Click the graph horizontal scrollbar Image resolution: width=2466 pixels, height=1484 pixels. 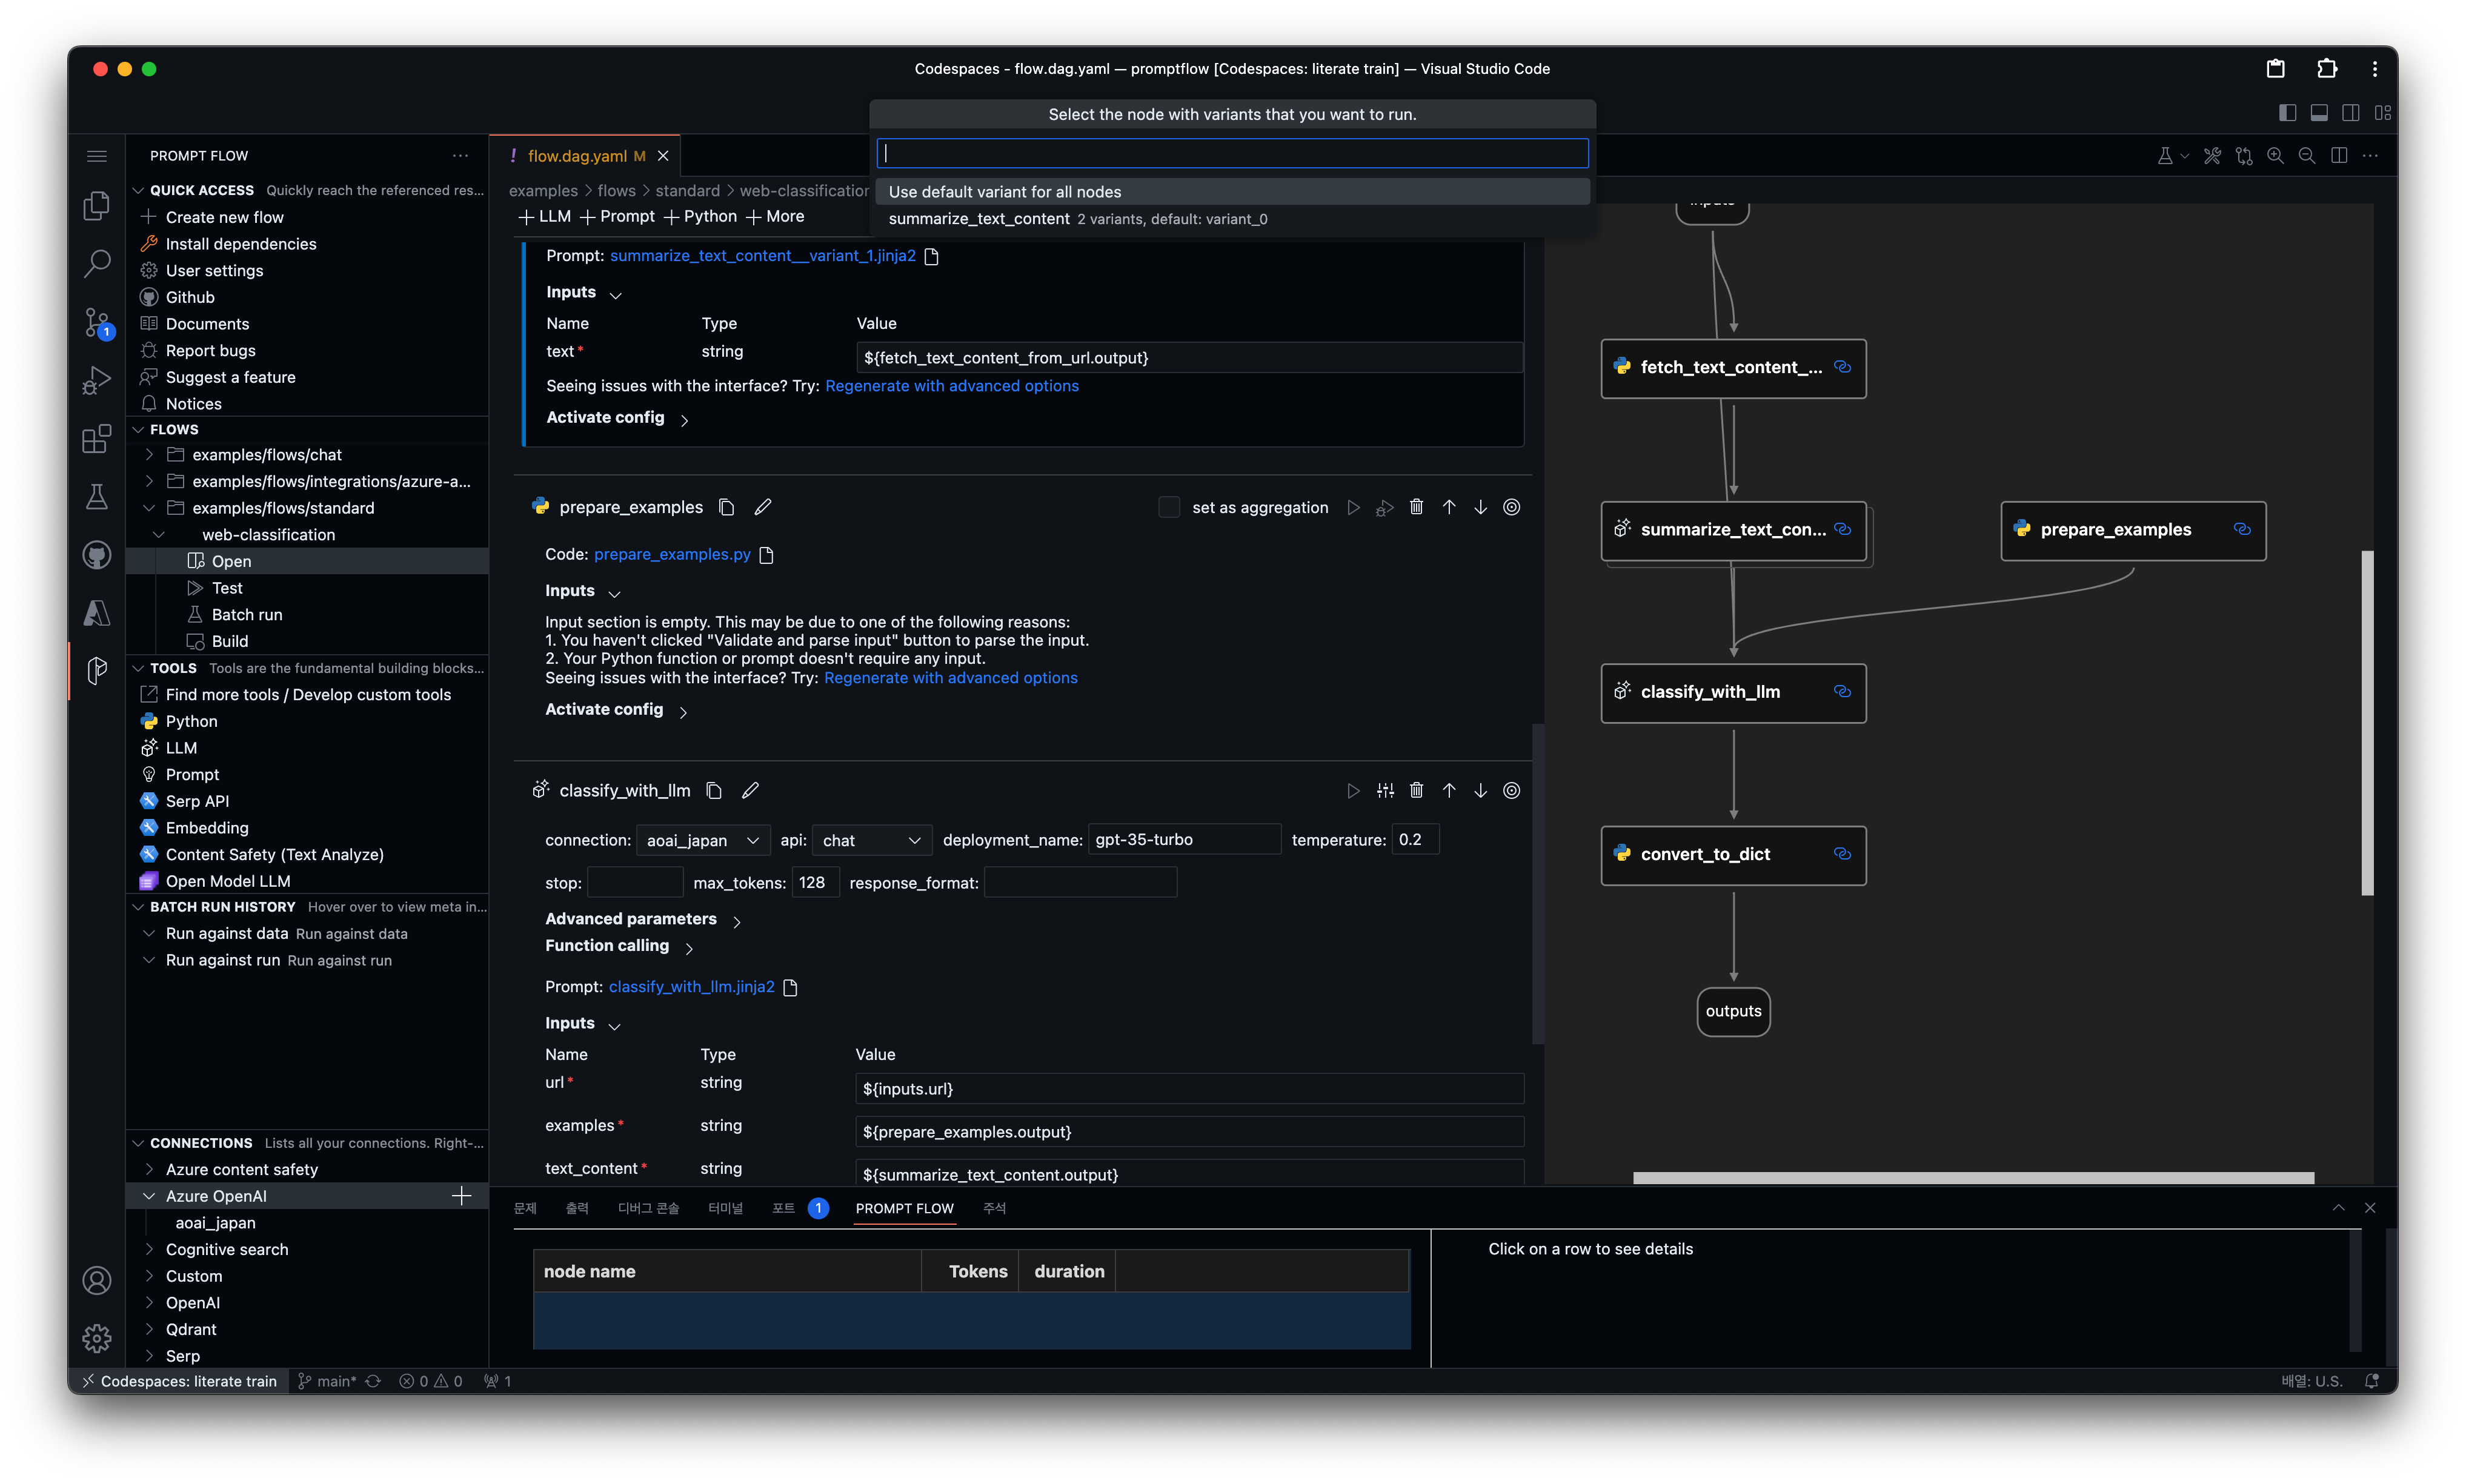coord(1973,1178)
